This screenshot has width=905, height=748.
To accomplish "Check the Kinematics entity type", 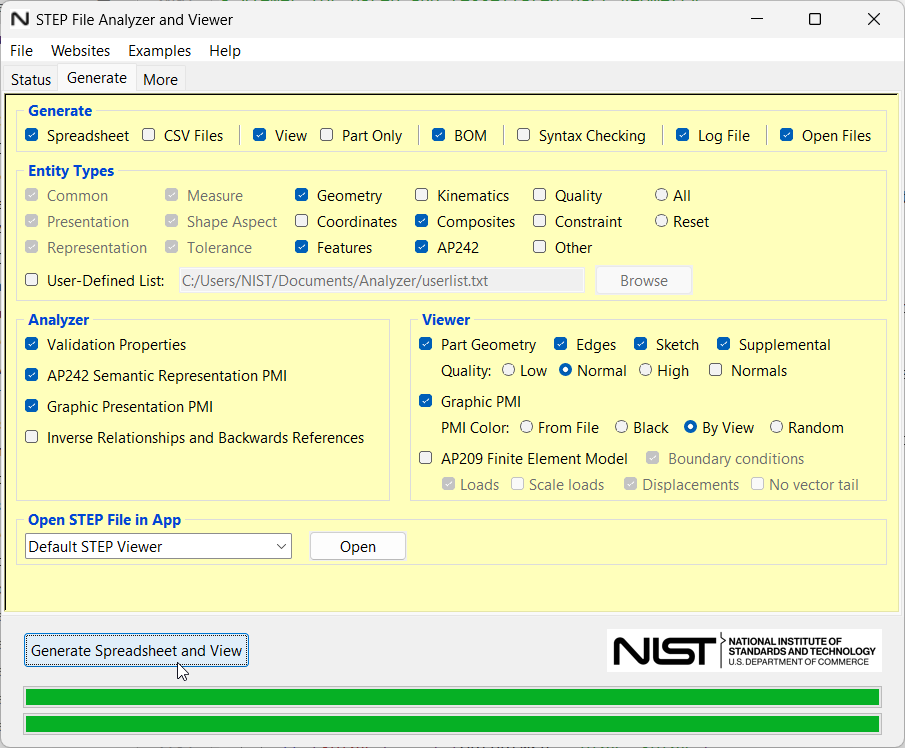I will coord(420,195).
